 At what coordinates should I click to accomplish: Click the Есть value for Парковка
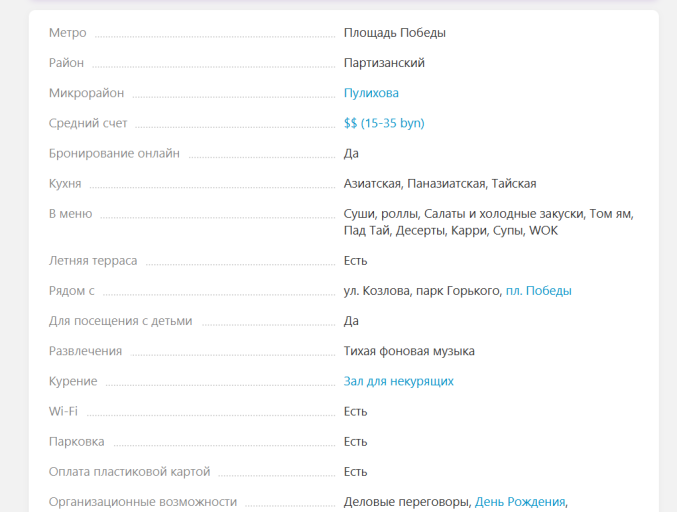[355, 442]
